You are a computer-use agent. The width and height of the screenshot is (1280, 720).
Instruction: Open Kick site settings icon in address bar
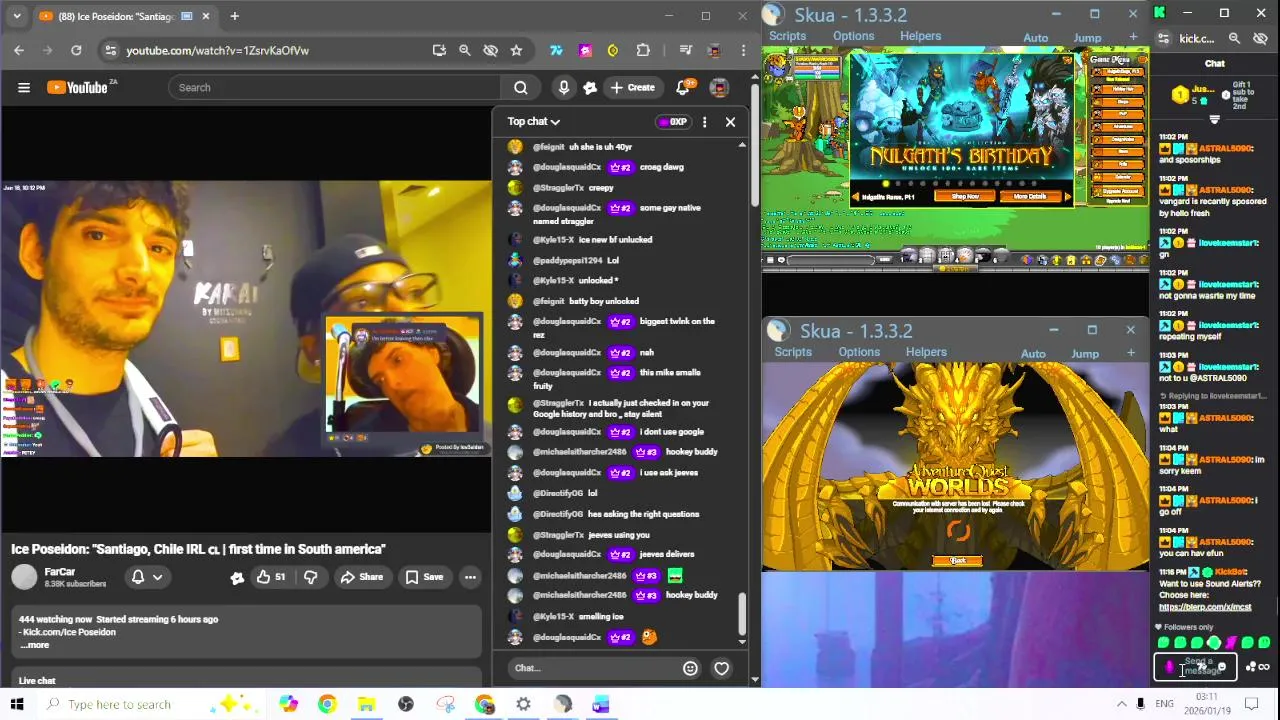click(x=1163, y=39)
